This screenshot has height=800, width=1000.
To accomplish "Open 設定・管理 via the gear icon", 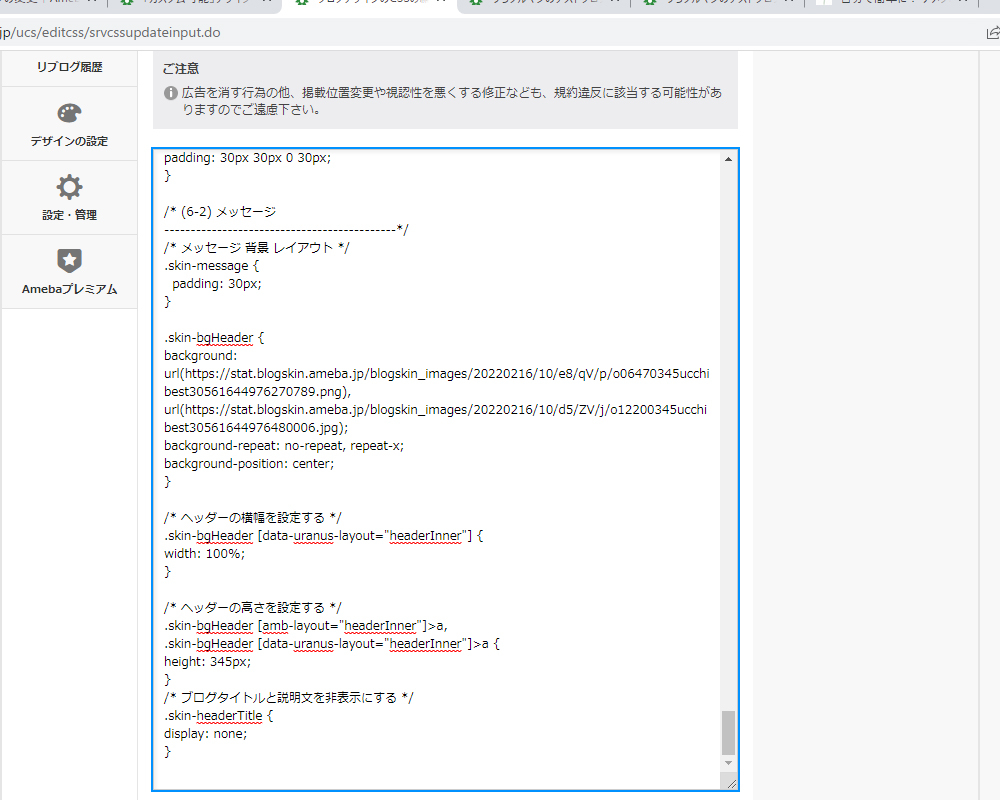I will tap(69, 187).
